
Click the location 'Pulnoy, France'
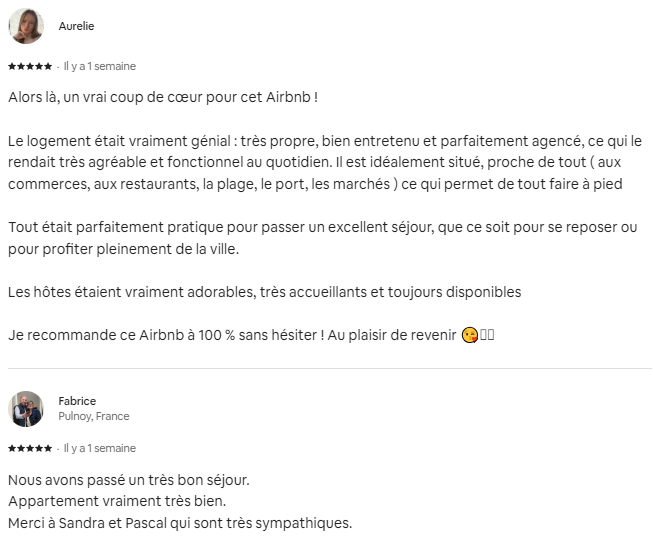[x=94, y=416]
